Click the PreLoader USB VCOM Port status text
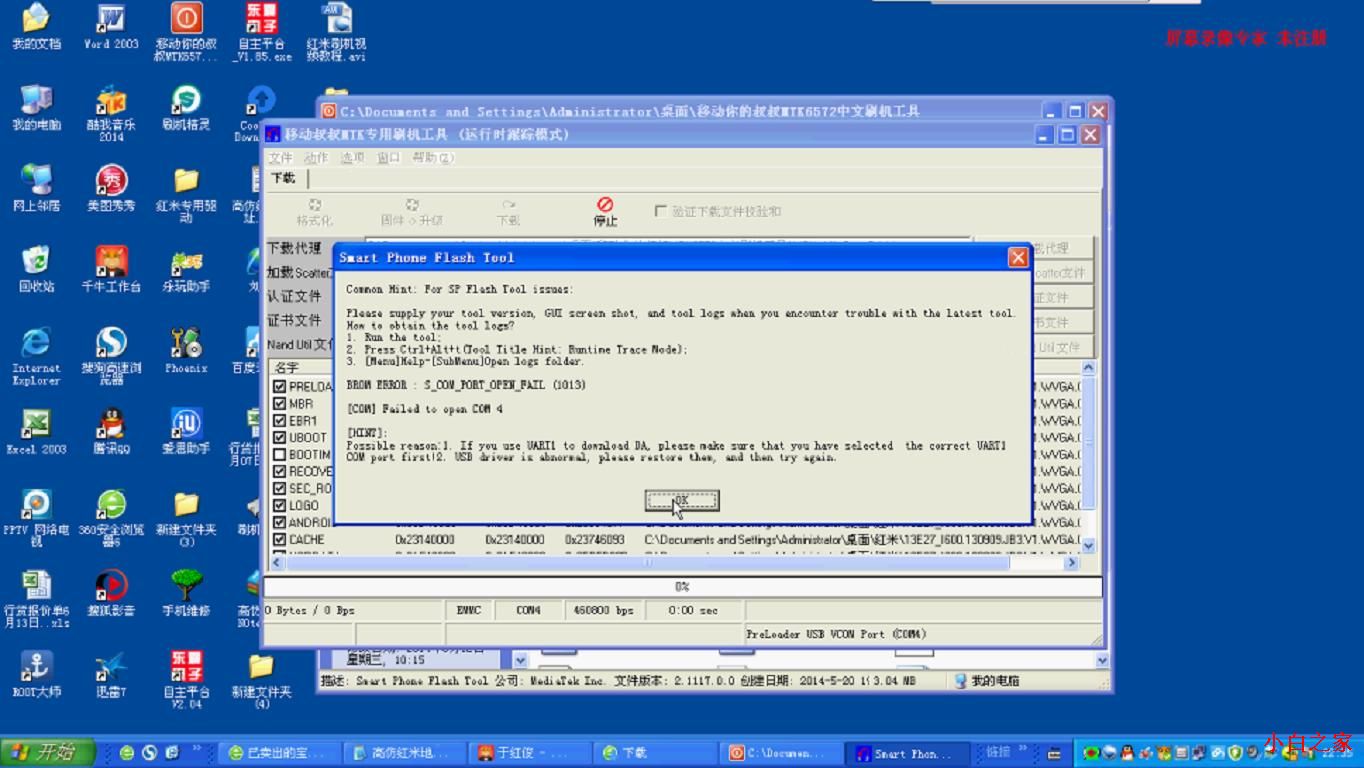This screenshot has width=1364, height=768. tap(836, 634)
